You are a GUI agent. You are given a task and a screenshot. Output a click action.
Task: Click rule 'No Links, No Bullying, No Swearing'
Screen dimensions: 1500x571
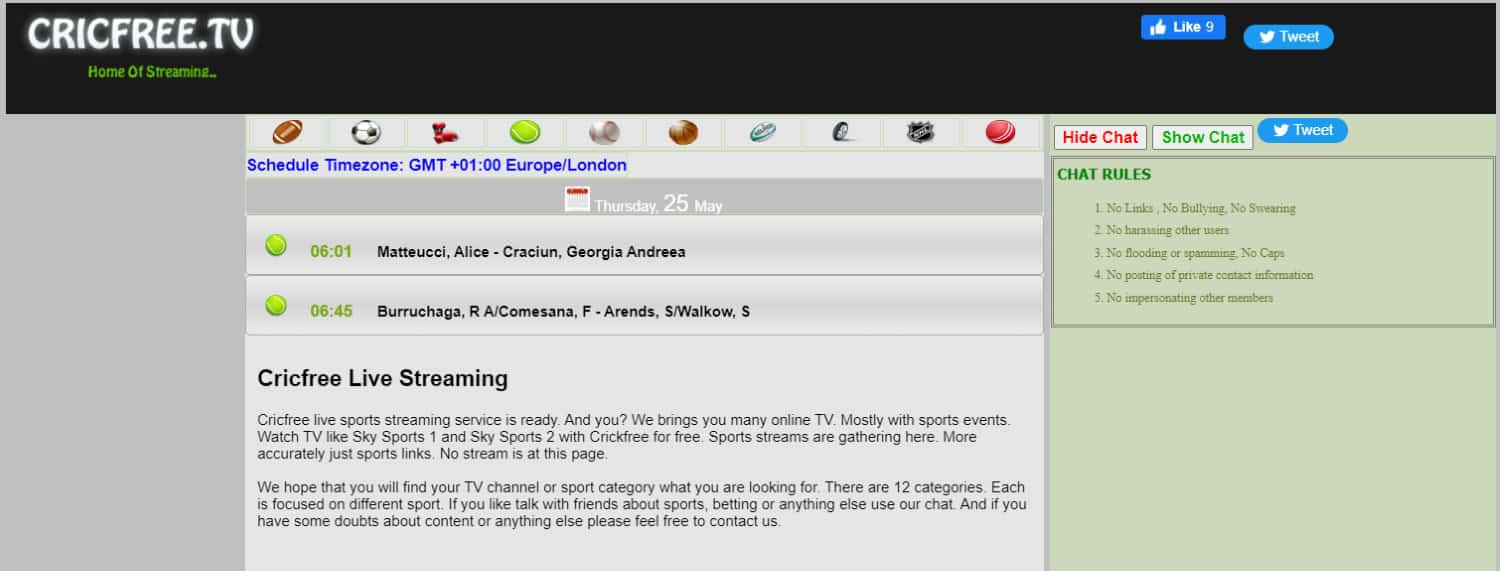[1201, 208]
